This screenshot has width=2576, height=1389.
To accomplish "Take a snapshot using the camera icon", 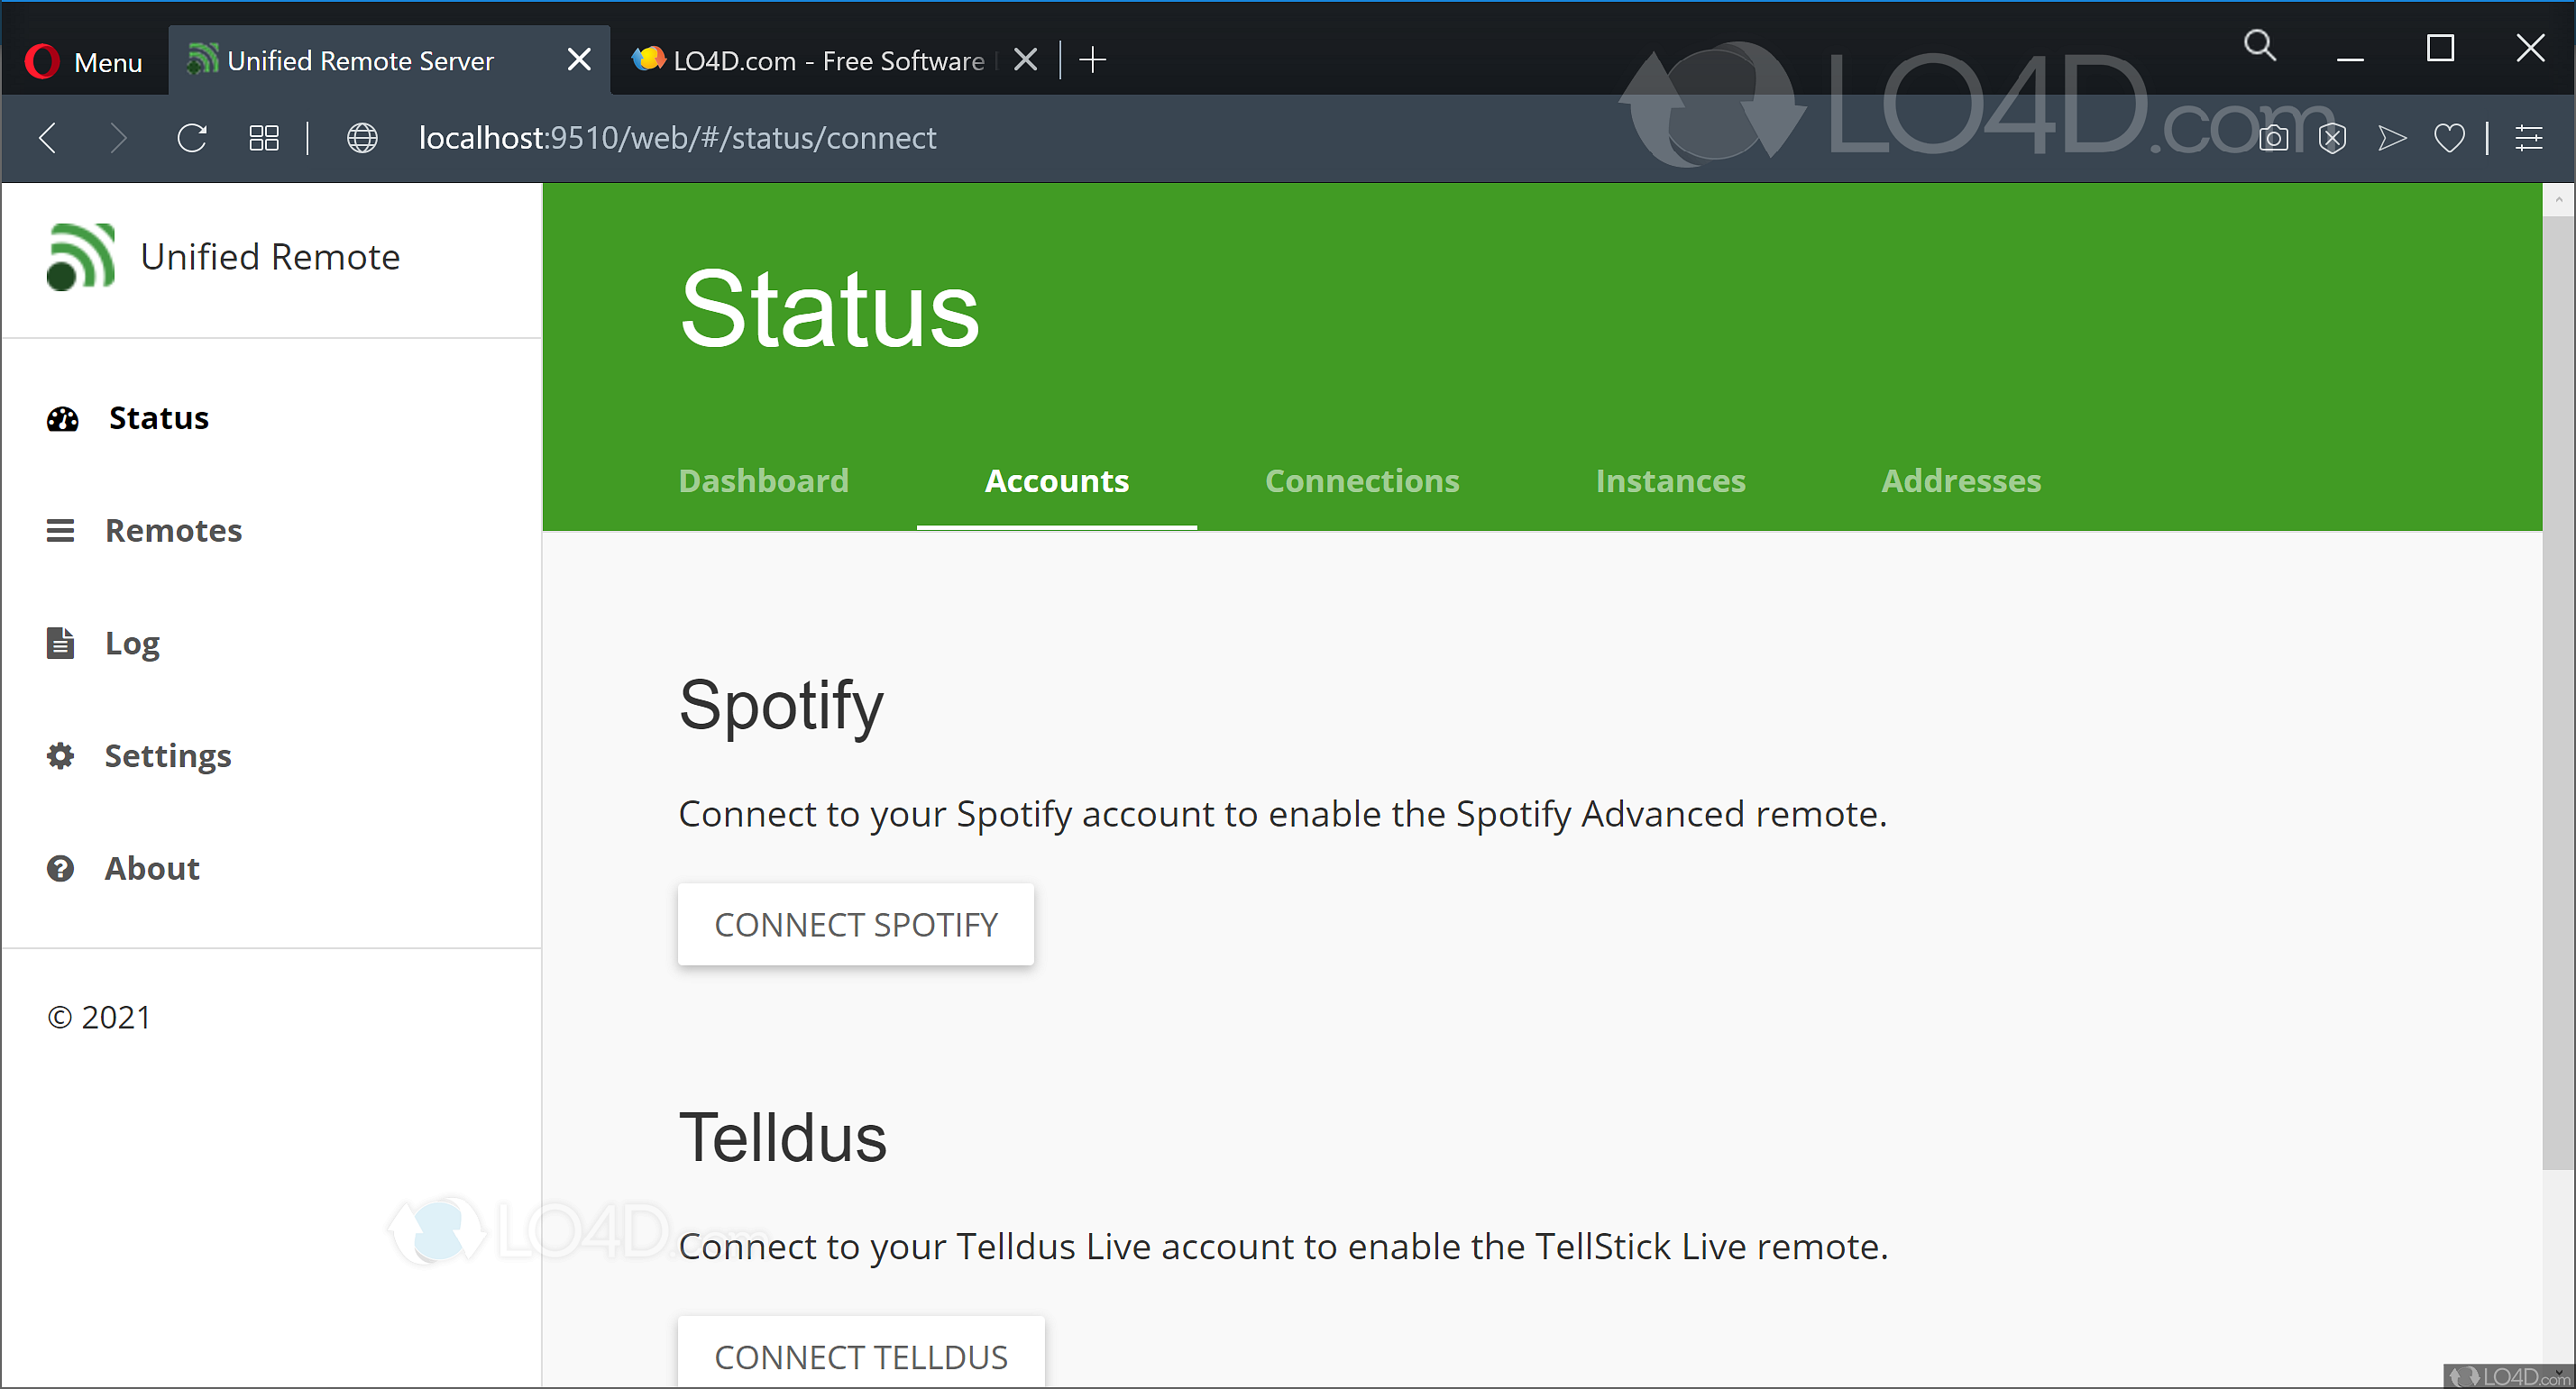I will pyautogui.click(x=2274, y=138).
